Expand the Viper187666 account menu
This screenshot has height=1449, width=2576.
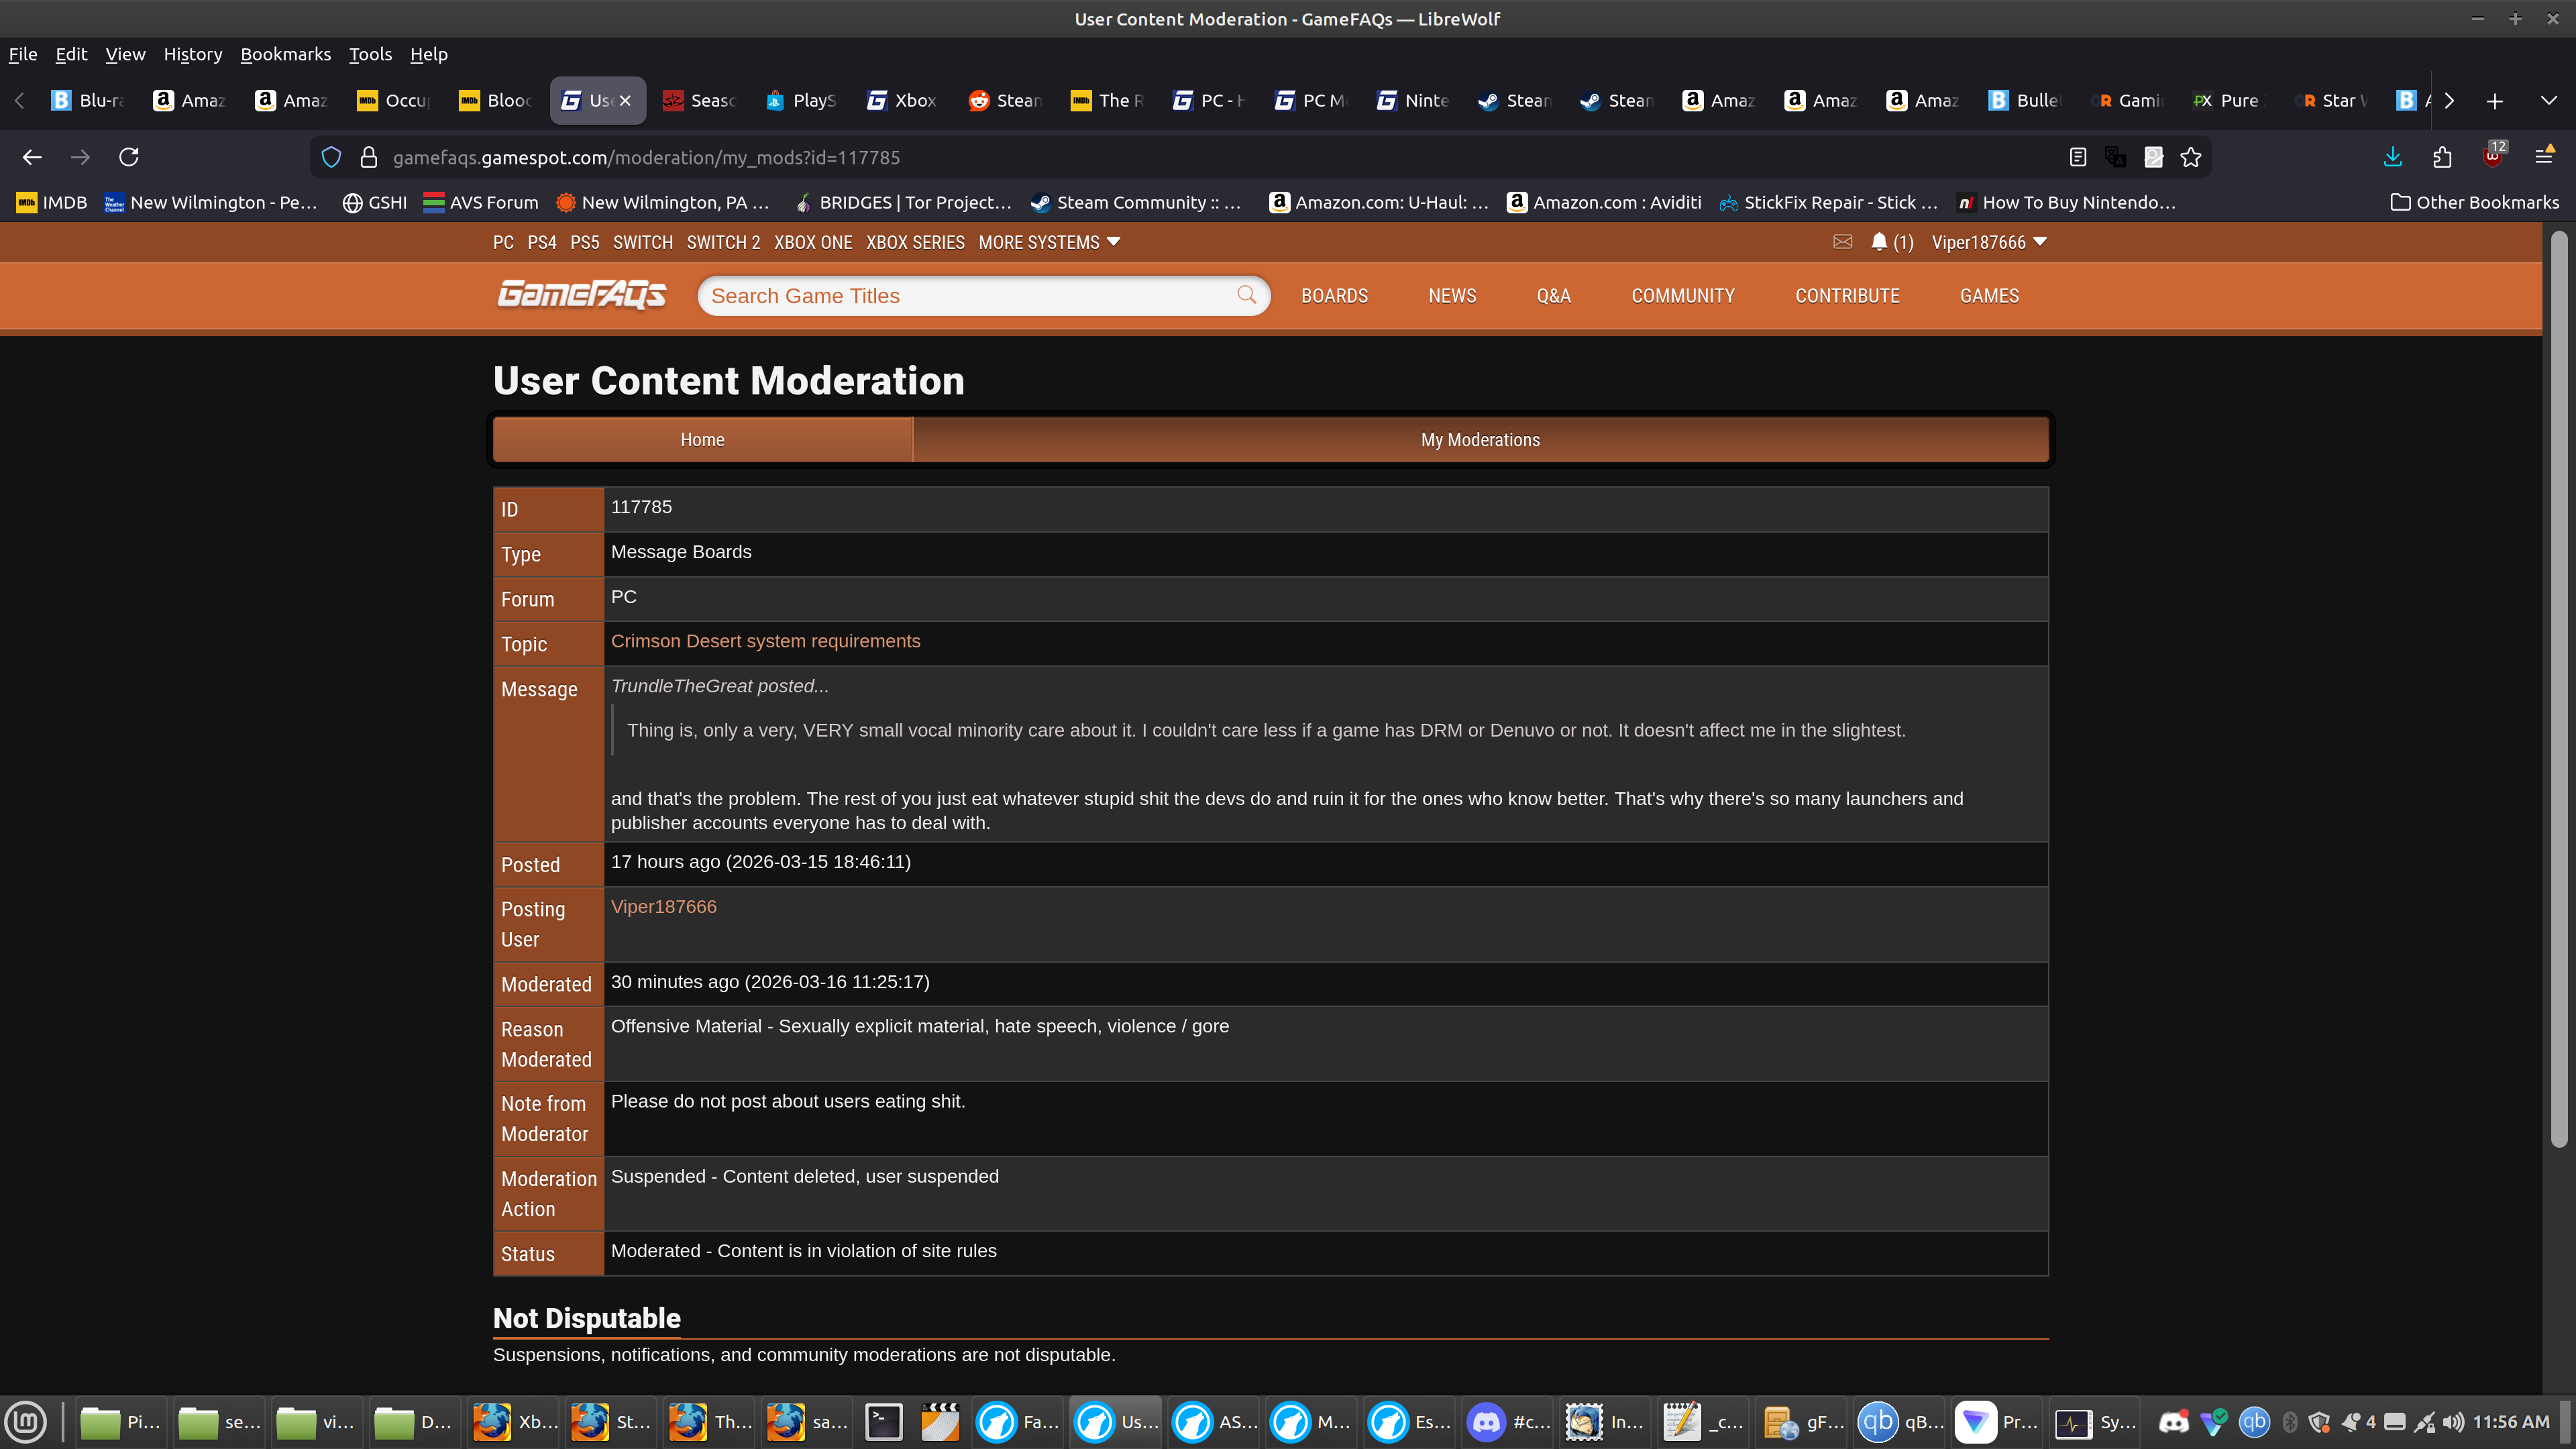[1988, 242]
